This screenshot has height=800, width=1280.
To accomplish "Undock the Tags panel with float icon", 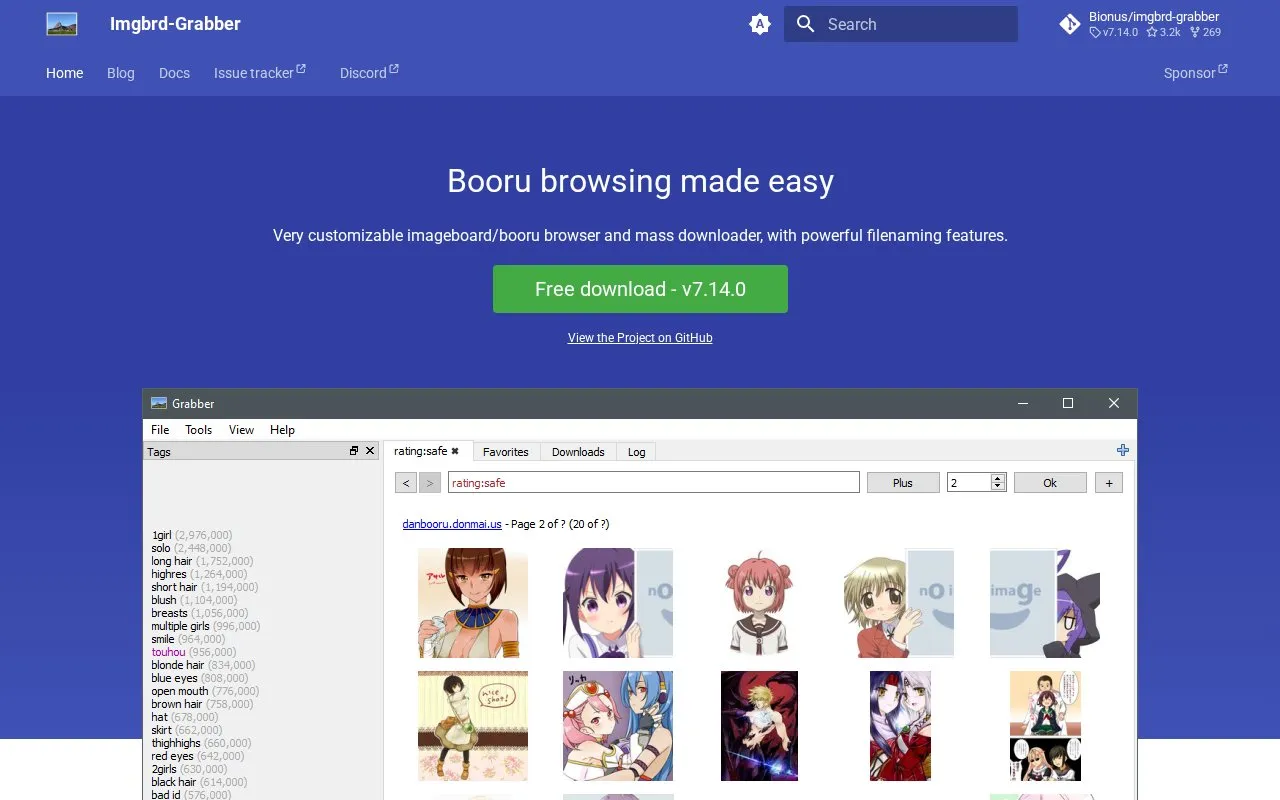I will pyautogui.click(x=354, y=451).
